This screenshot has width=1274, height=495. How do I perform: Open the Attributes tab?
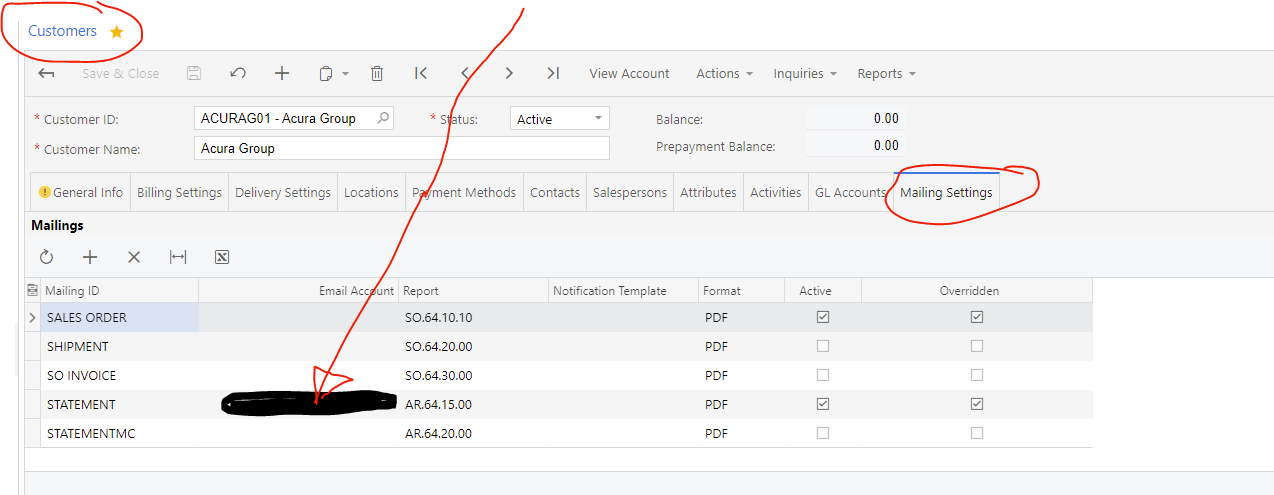[708, 192]
